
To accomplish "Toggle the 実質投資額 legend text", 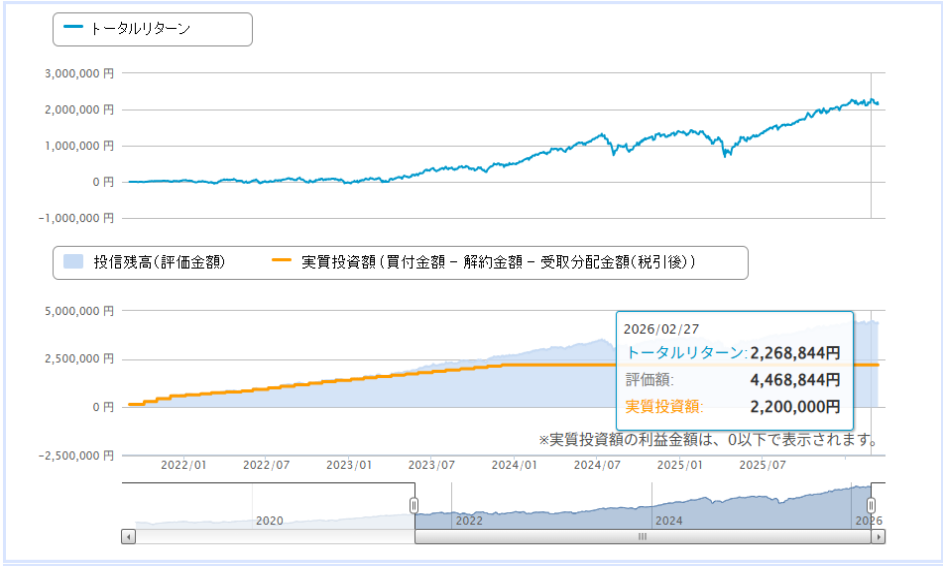I will (497, 262).
